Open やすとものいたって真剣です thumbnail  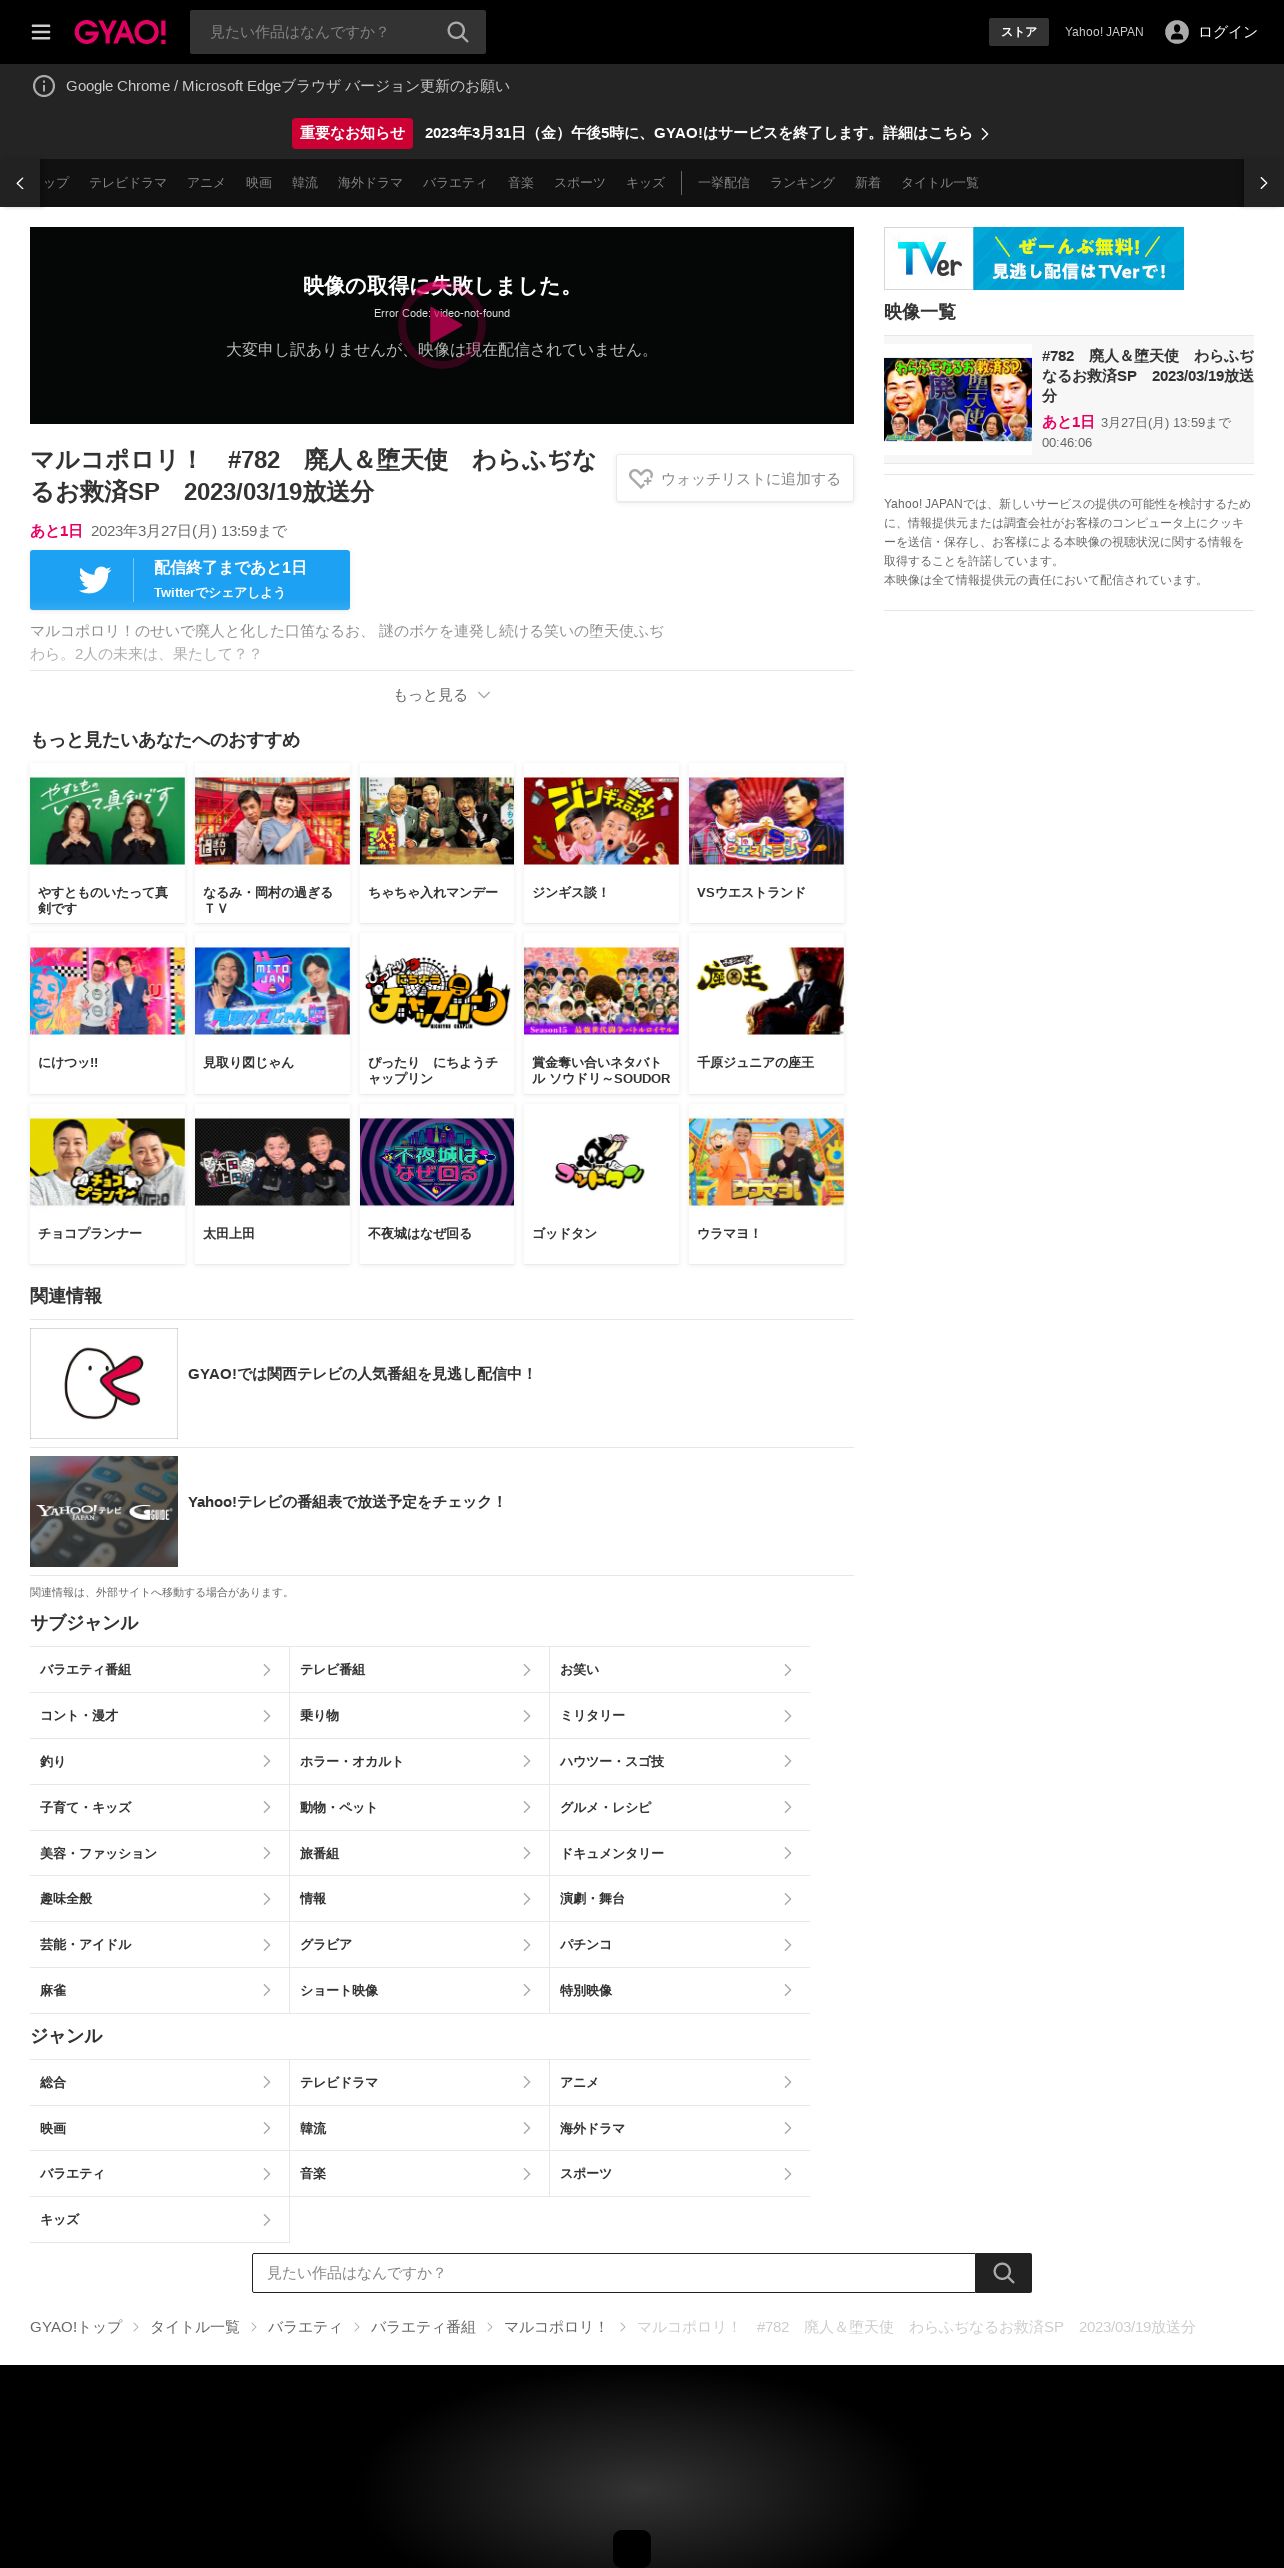107,821
